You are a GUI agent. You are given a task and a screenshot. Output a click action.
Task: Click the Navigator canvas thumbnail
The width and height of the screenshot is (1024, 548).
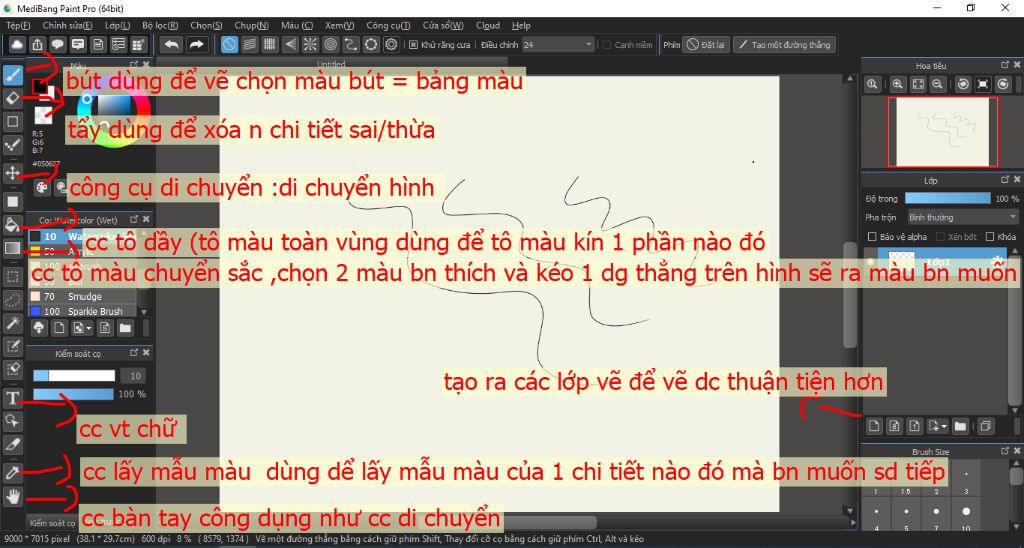(x=942, y=132)
